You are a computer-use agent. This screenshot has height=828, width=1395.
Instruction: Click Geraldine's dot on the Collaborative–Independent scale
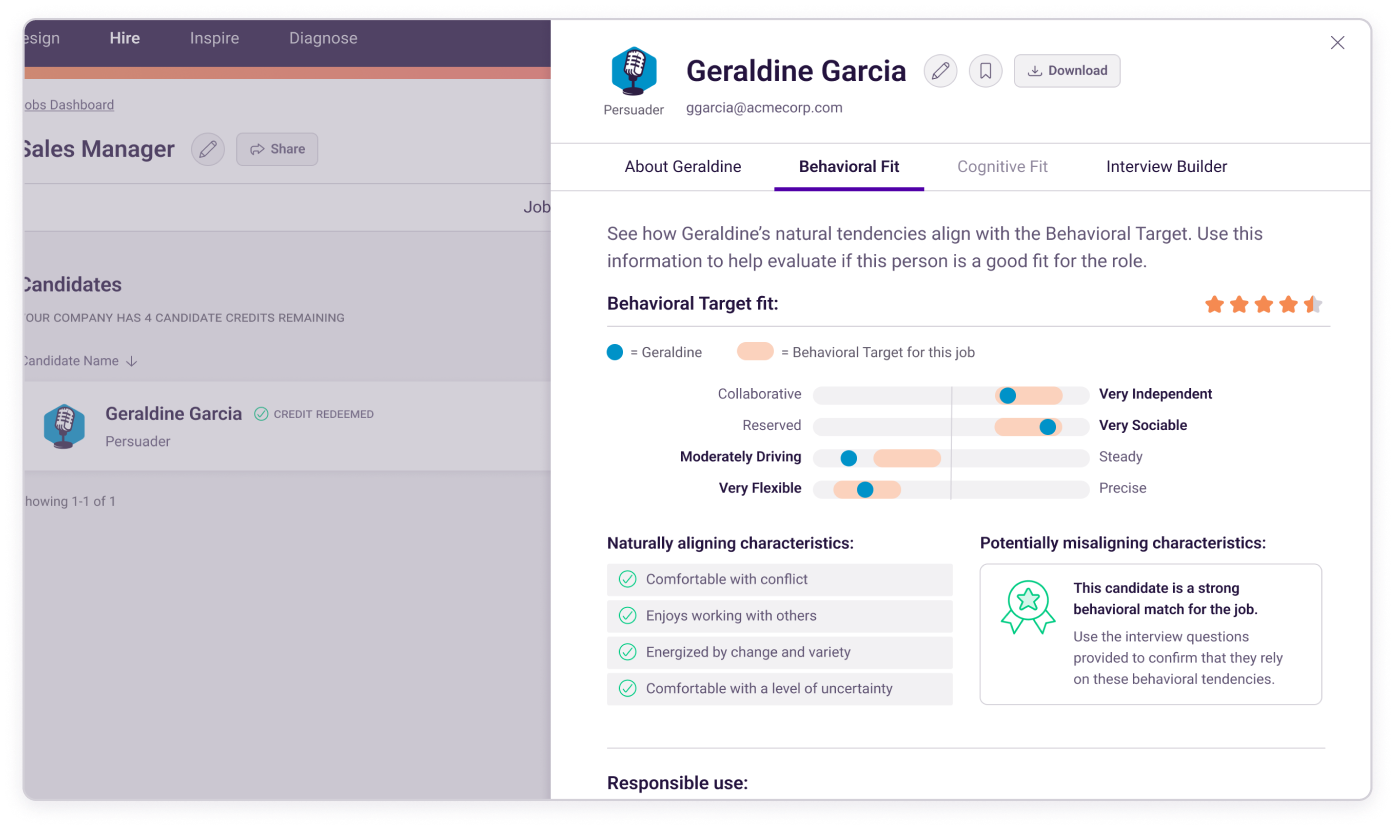click(1008, 395)
